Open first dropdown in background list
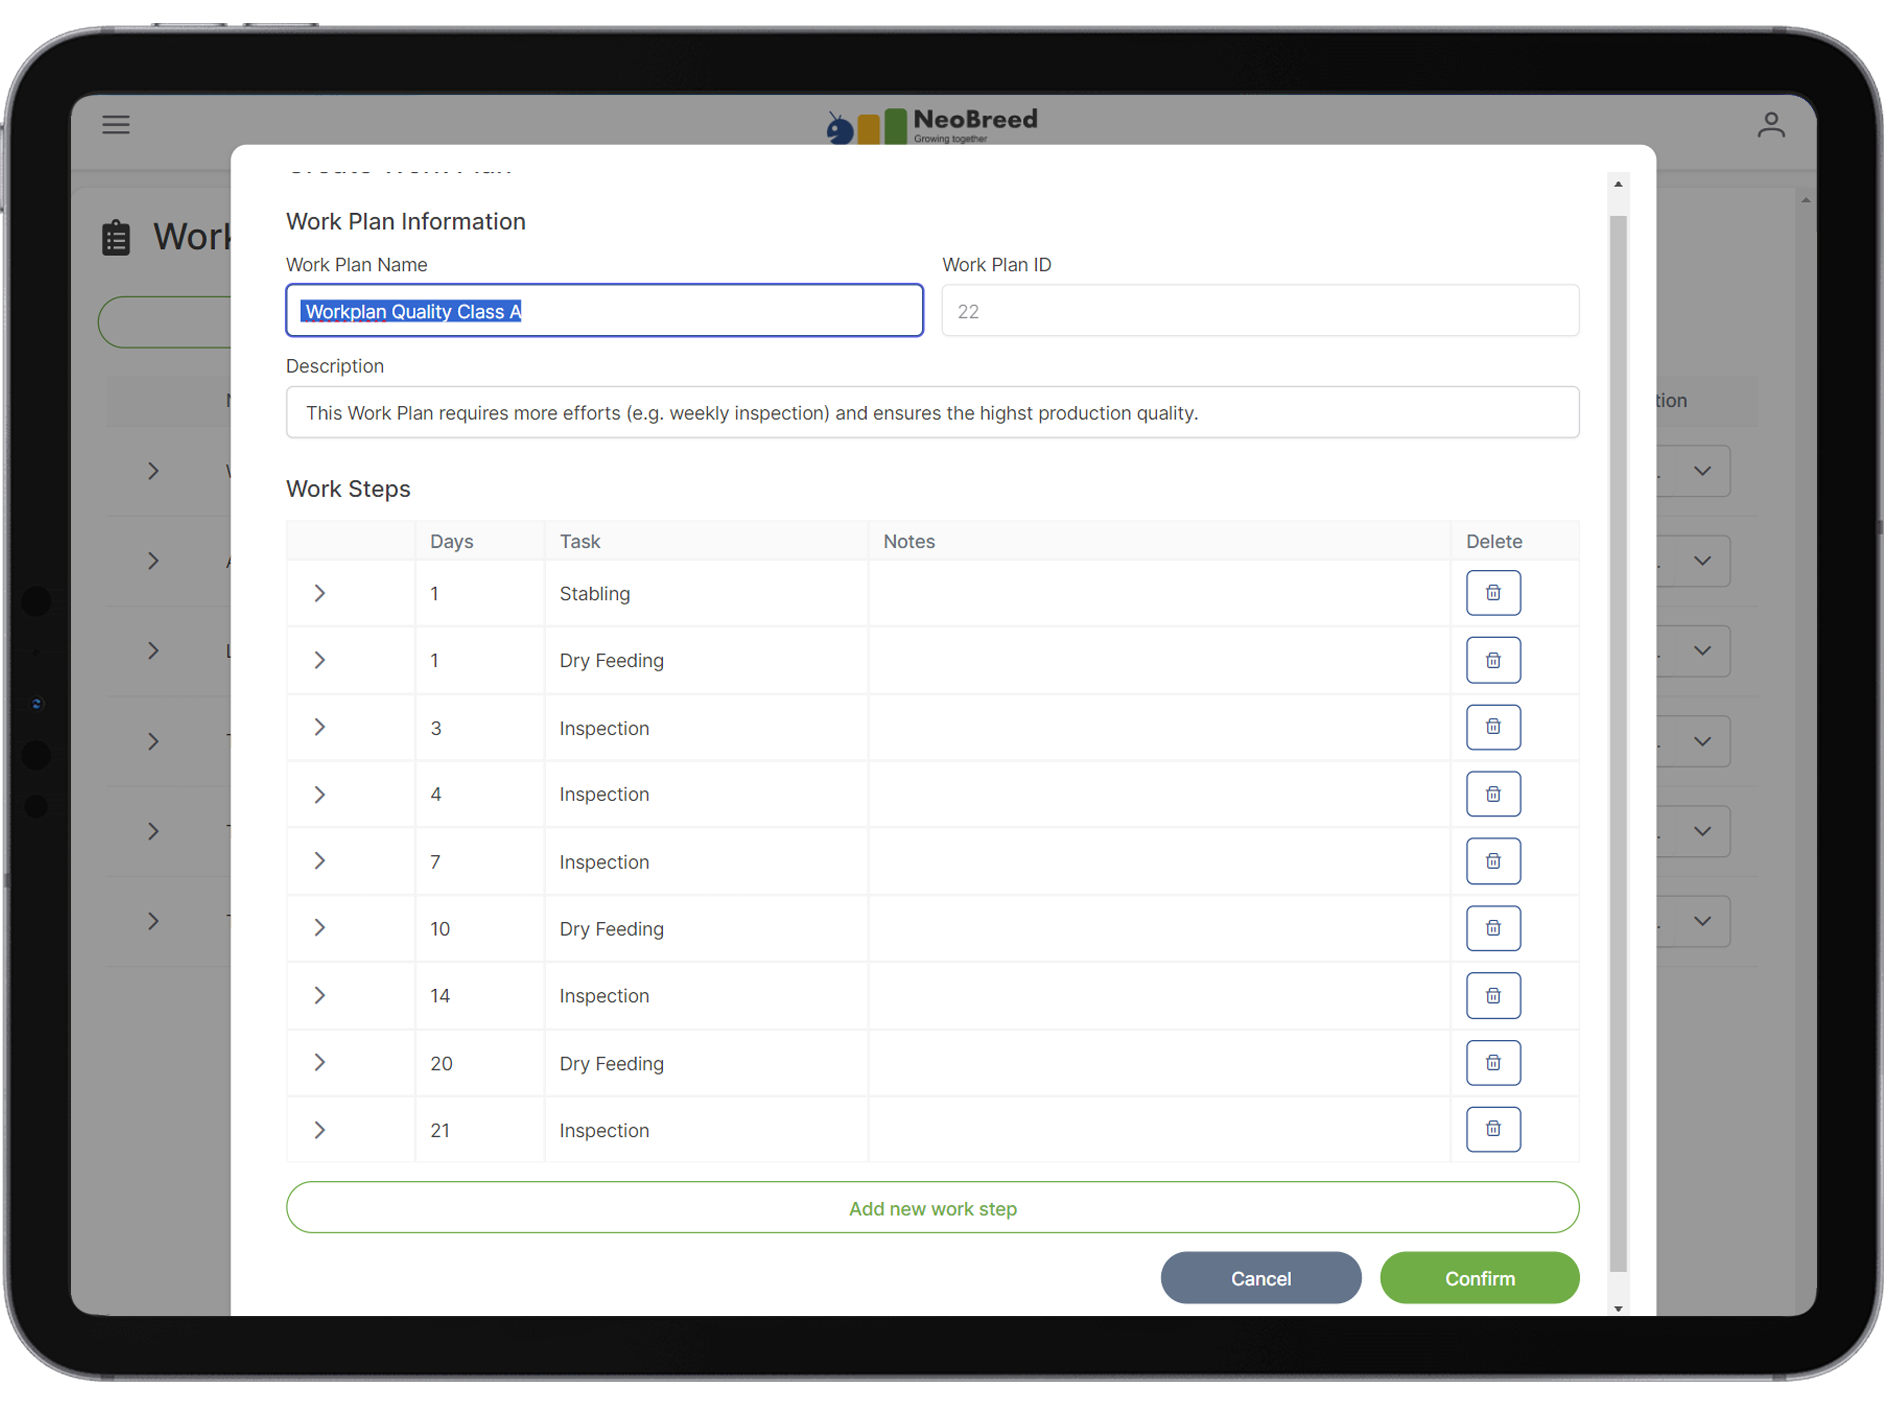The height and width of the screenshot is (1417, 1890). tap(1702, 471)
